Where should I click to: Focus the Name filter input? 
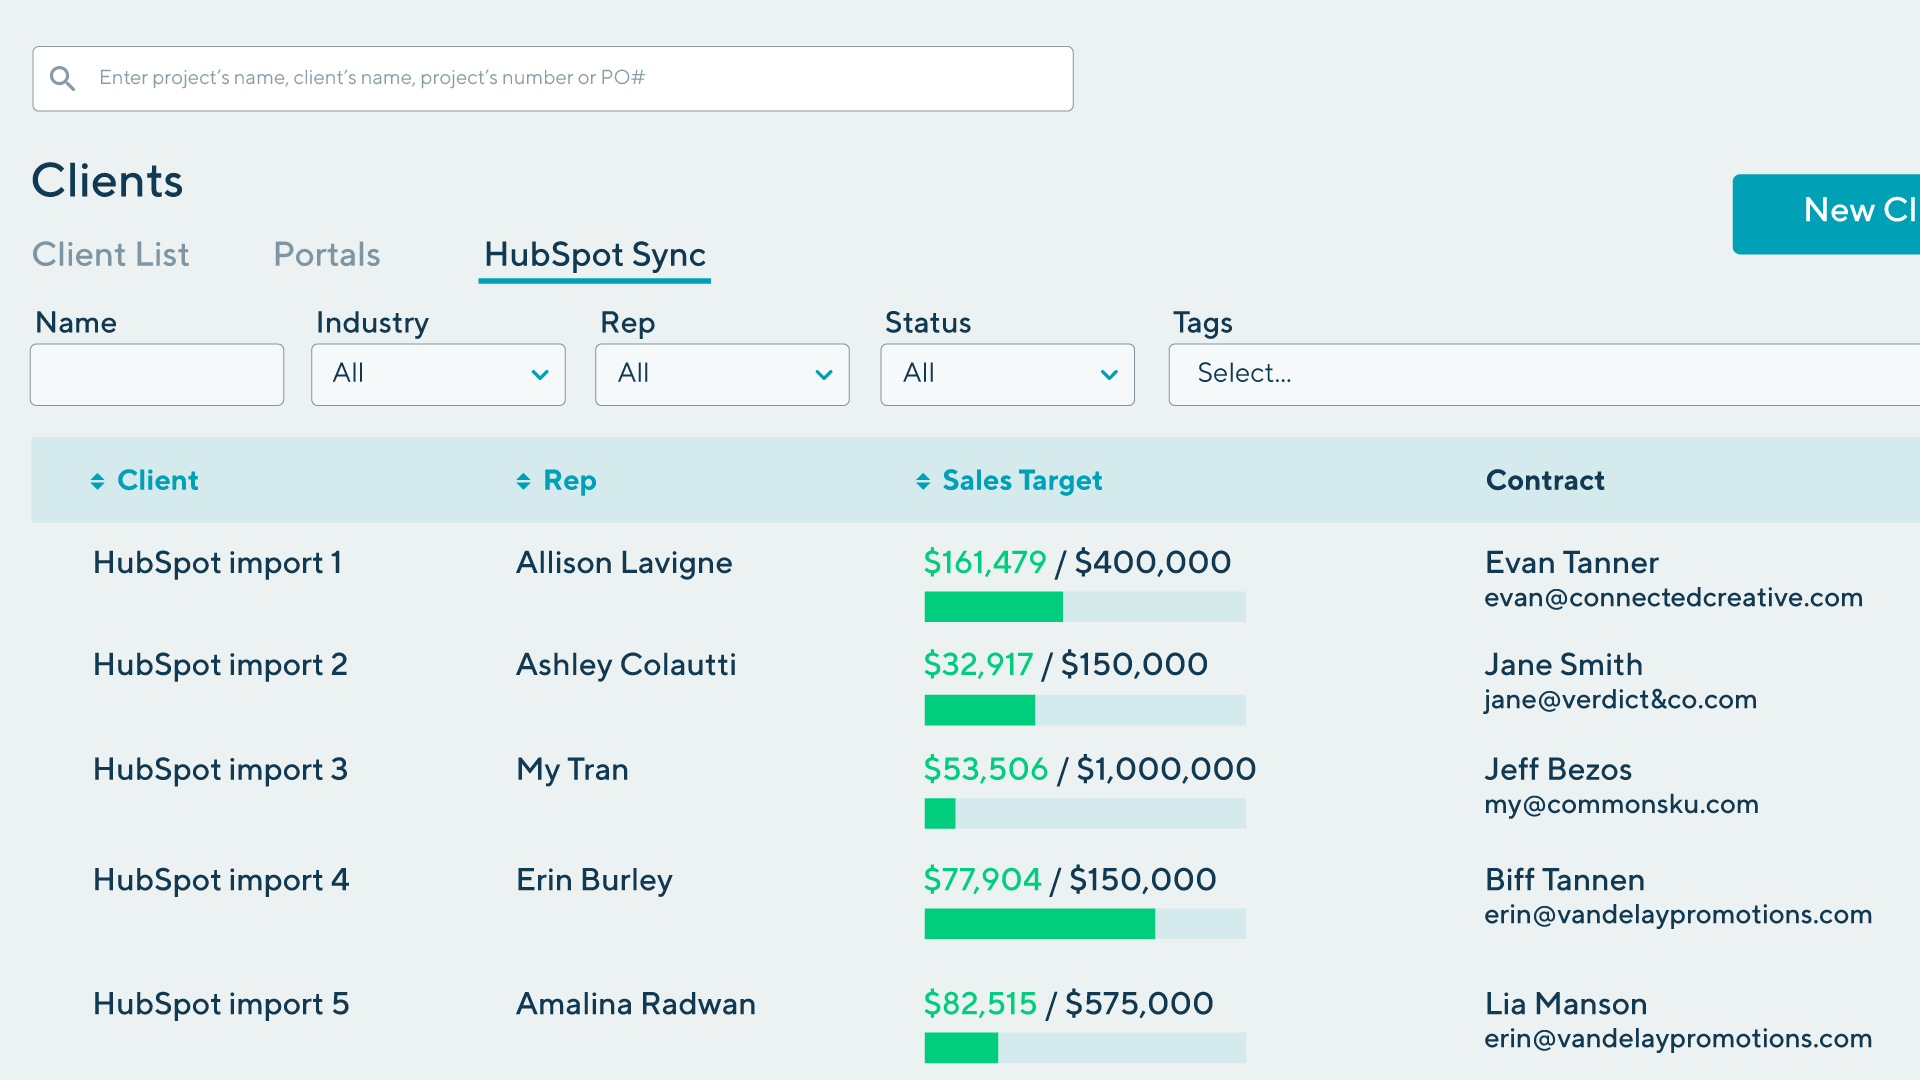pos(157,375)
